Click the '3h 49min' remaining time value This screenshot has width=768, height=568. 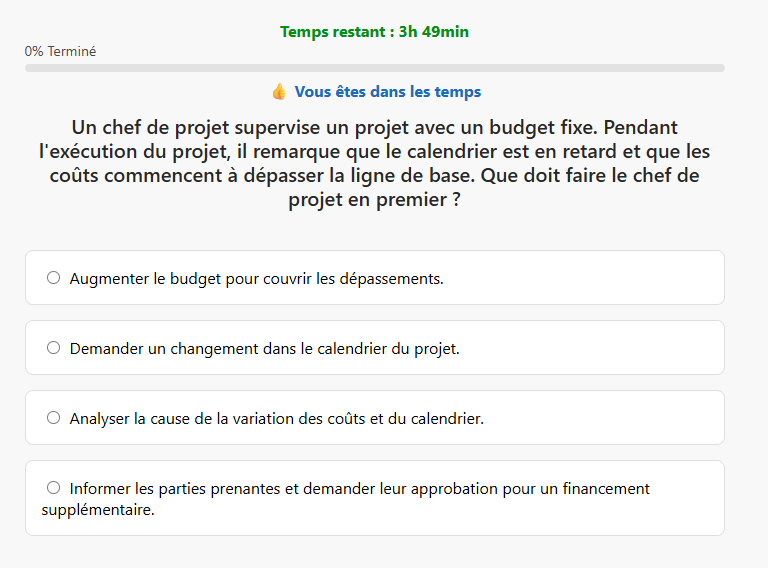click(x=434, y=32)
